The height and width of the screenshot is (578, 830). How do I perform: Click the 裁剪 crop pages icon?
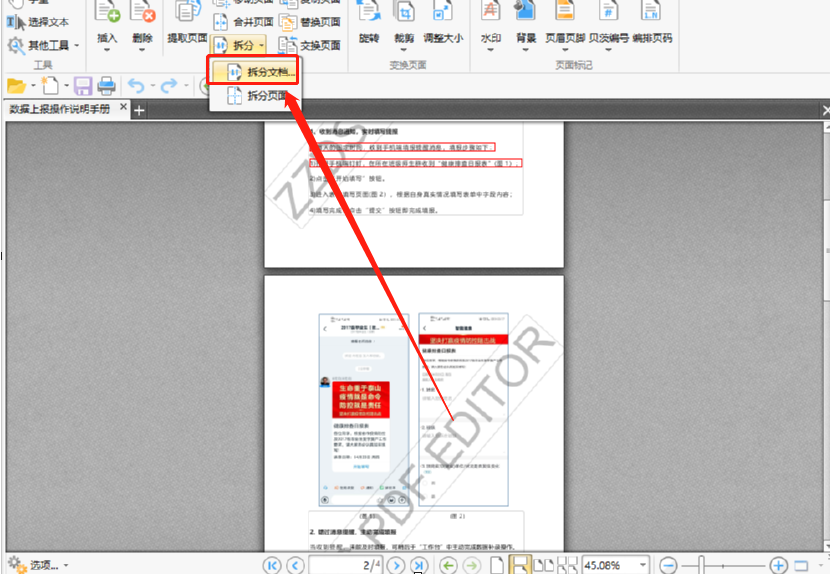tap(404, 13)
